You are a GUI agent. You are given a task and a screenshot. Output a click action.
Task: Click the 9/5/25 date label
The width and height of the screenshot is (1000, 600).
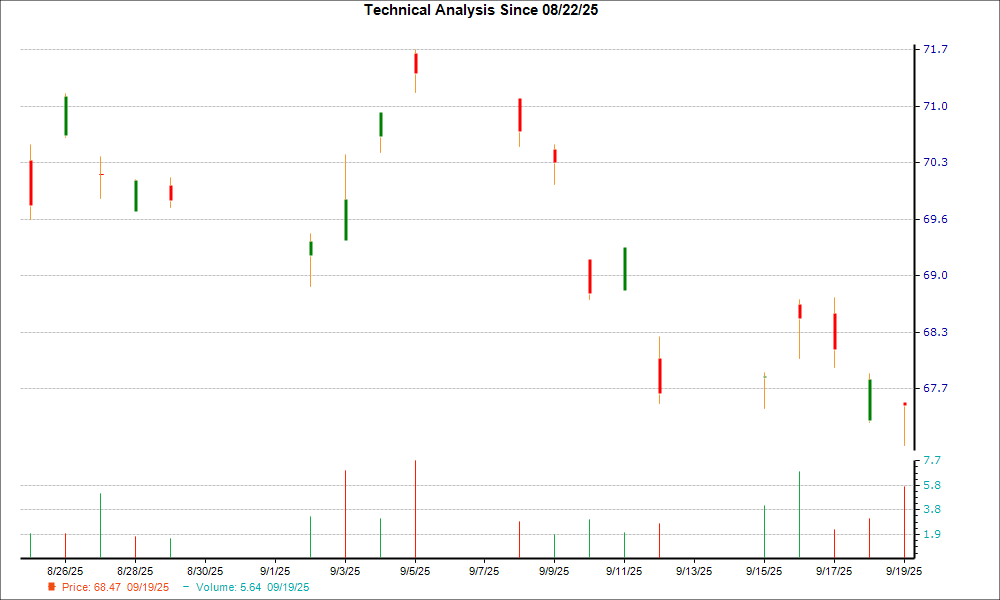pos(415,571)
